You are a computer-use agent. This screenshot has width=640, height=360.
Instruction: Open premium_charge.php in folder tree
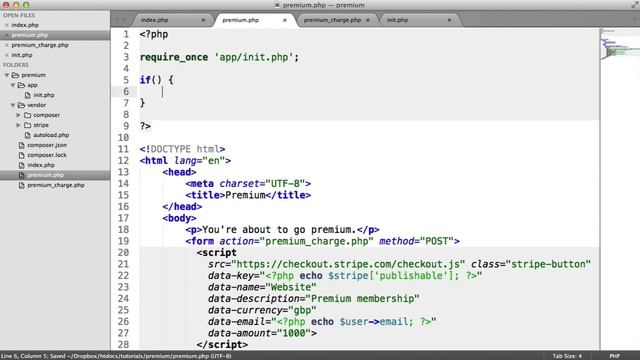point(56,185)
